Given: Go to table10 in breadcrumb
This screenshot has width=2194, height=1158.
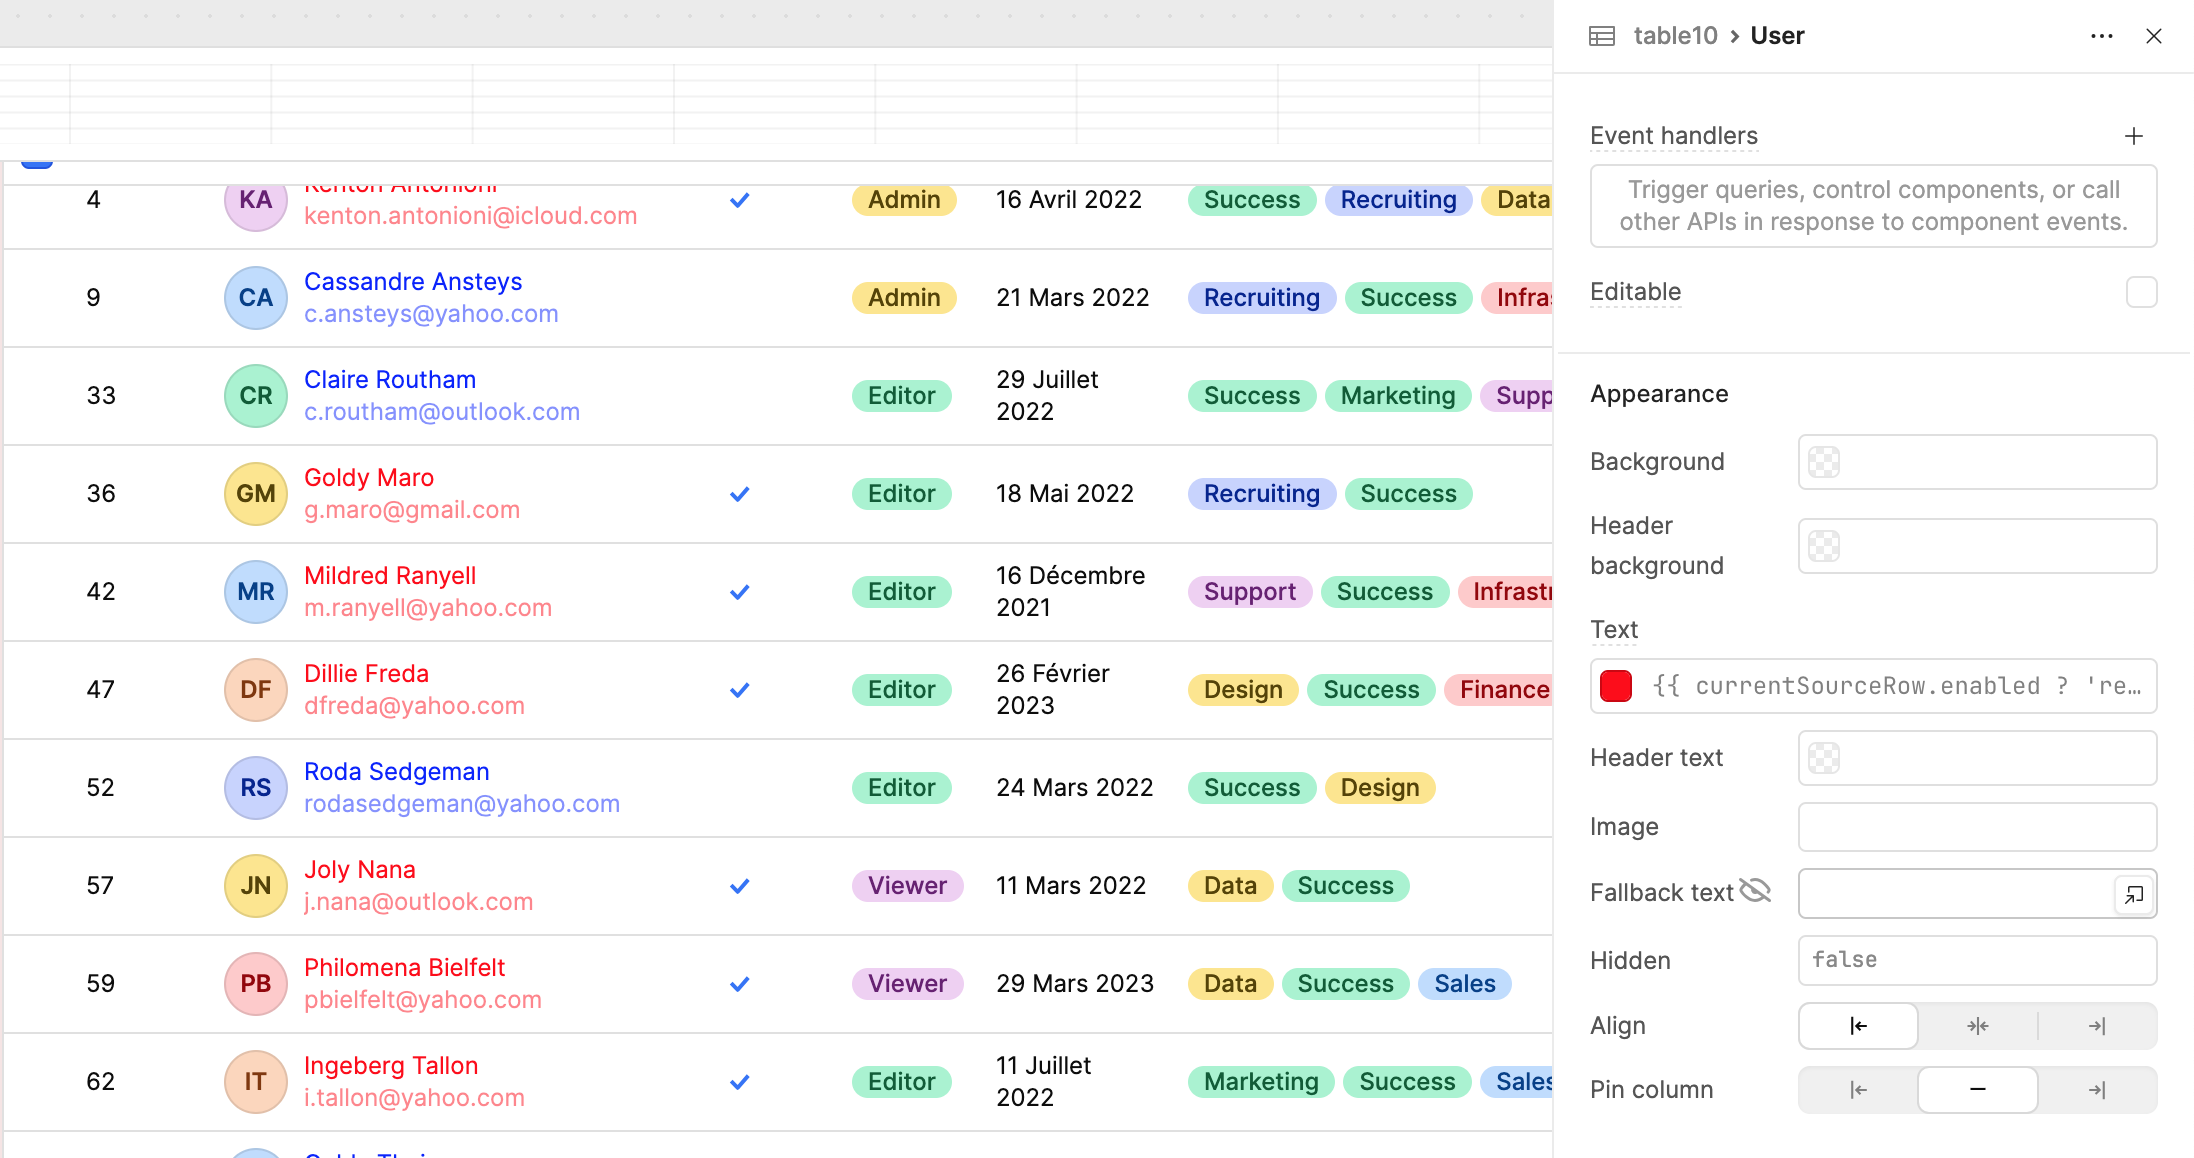Looking at the screenshot, I should point(1675,36).
